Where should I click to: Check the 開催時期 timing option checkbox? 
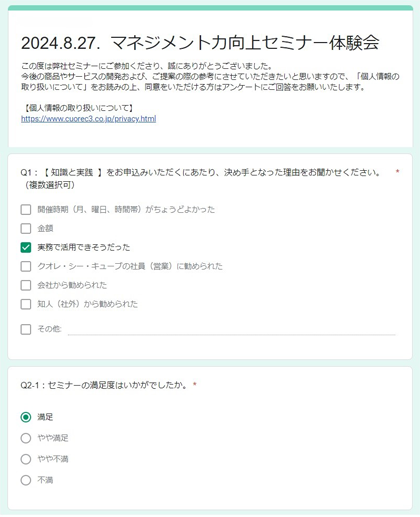[26, 210]
